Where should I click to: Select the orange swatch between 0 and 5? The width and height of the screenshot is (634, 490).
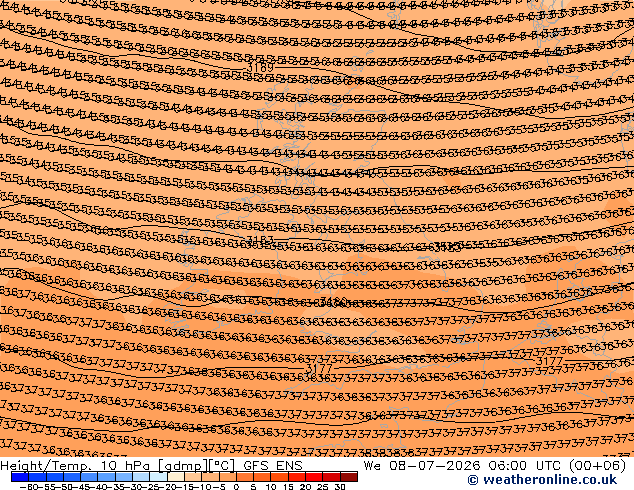click(x=245, y=477)
